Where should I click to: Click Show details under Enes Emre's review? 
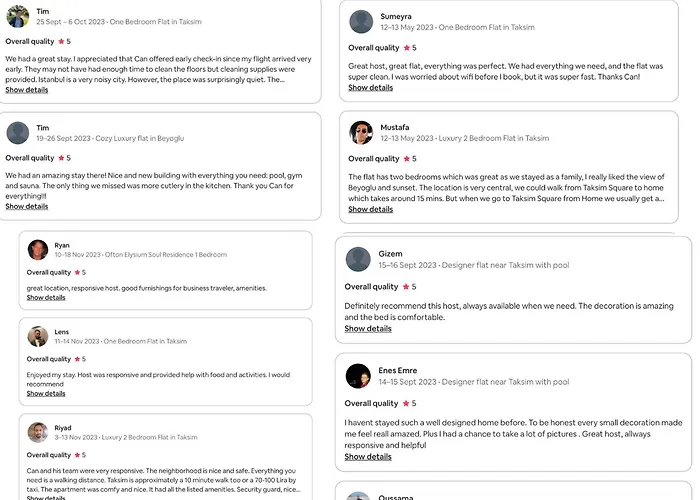(368, 456)
